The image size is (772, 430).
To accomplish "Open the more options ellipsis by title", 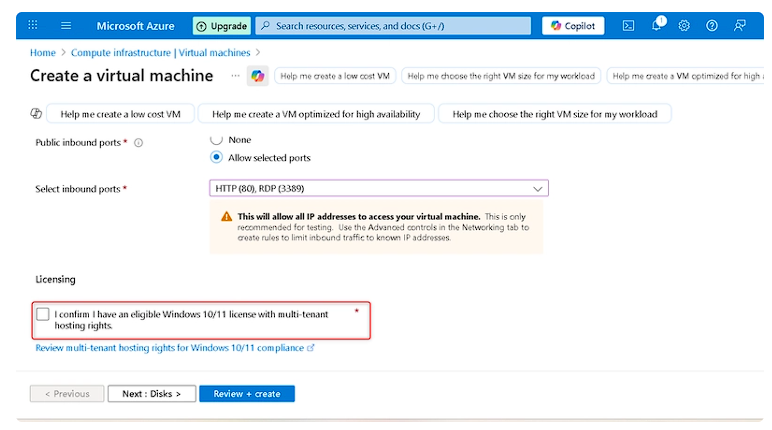I will tap(235, 76).
